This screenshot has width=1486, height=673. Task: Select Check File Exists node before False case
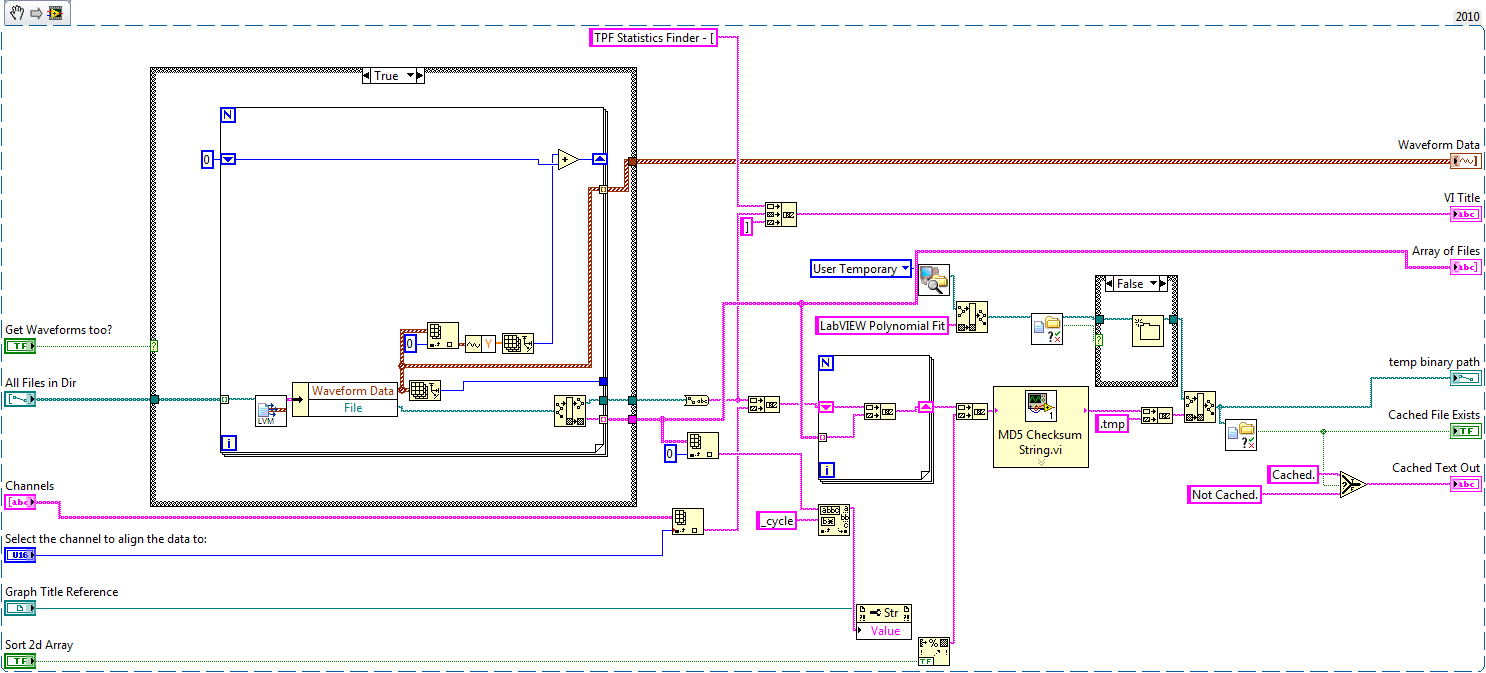(x=1047, y=329)
